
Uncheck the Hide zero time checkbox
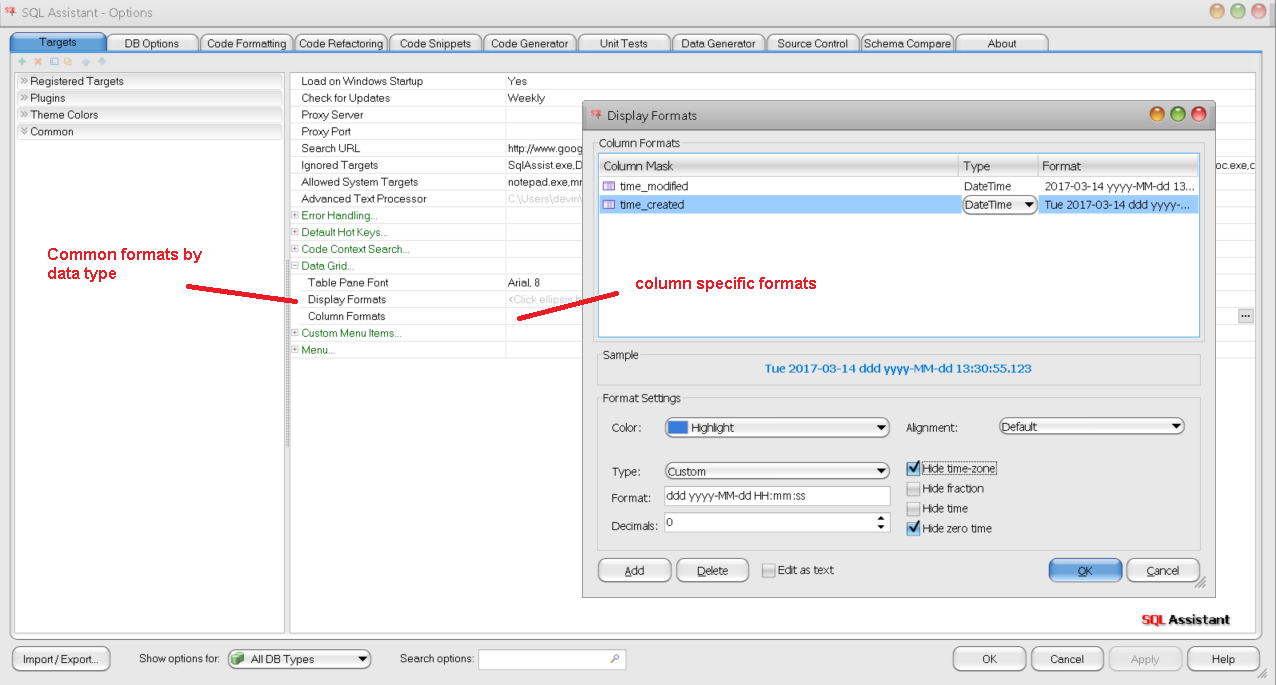tap(913, 528)
